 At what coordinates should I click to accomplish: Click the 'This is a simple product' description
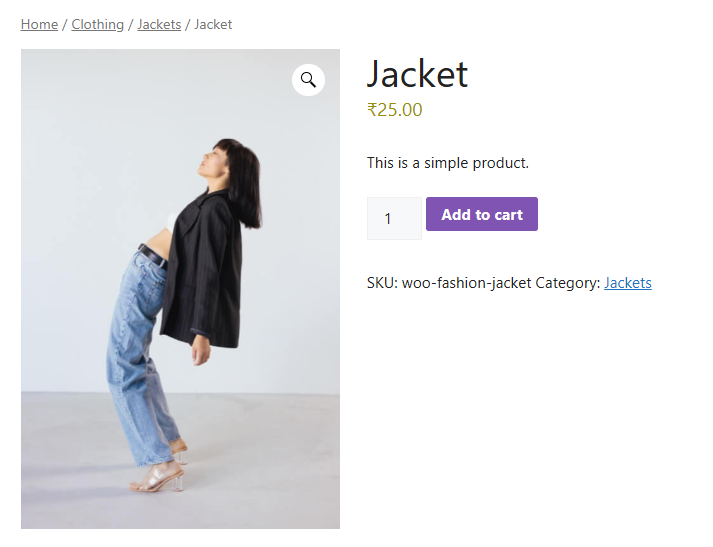447,163
